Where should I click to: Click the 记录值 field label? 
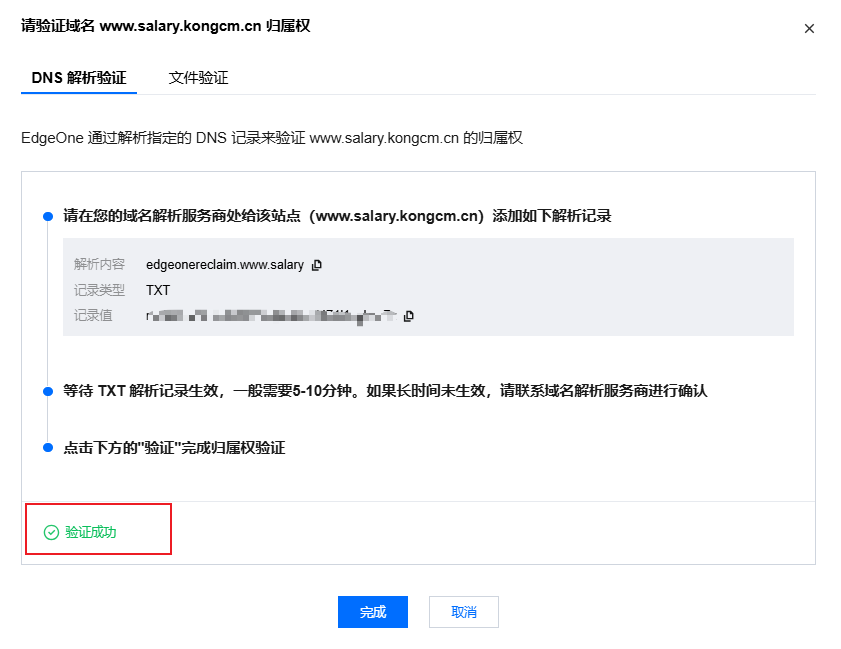[x=93, y=316]
